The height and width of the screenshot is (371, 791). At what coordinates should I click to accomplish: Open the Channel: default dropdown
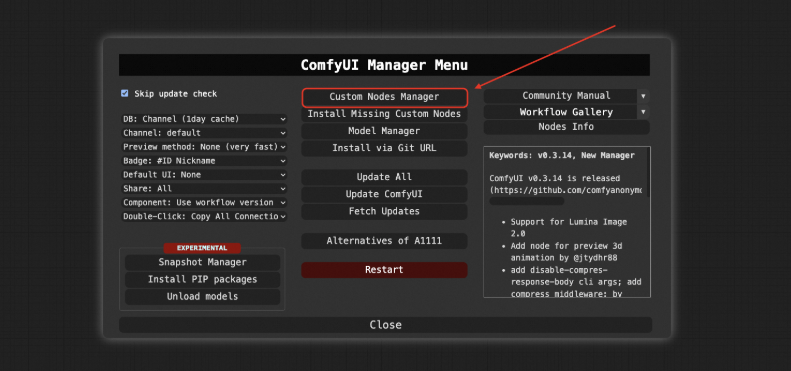tap(204, 133)
